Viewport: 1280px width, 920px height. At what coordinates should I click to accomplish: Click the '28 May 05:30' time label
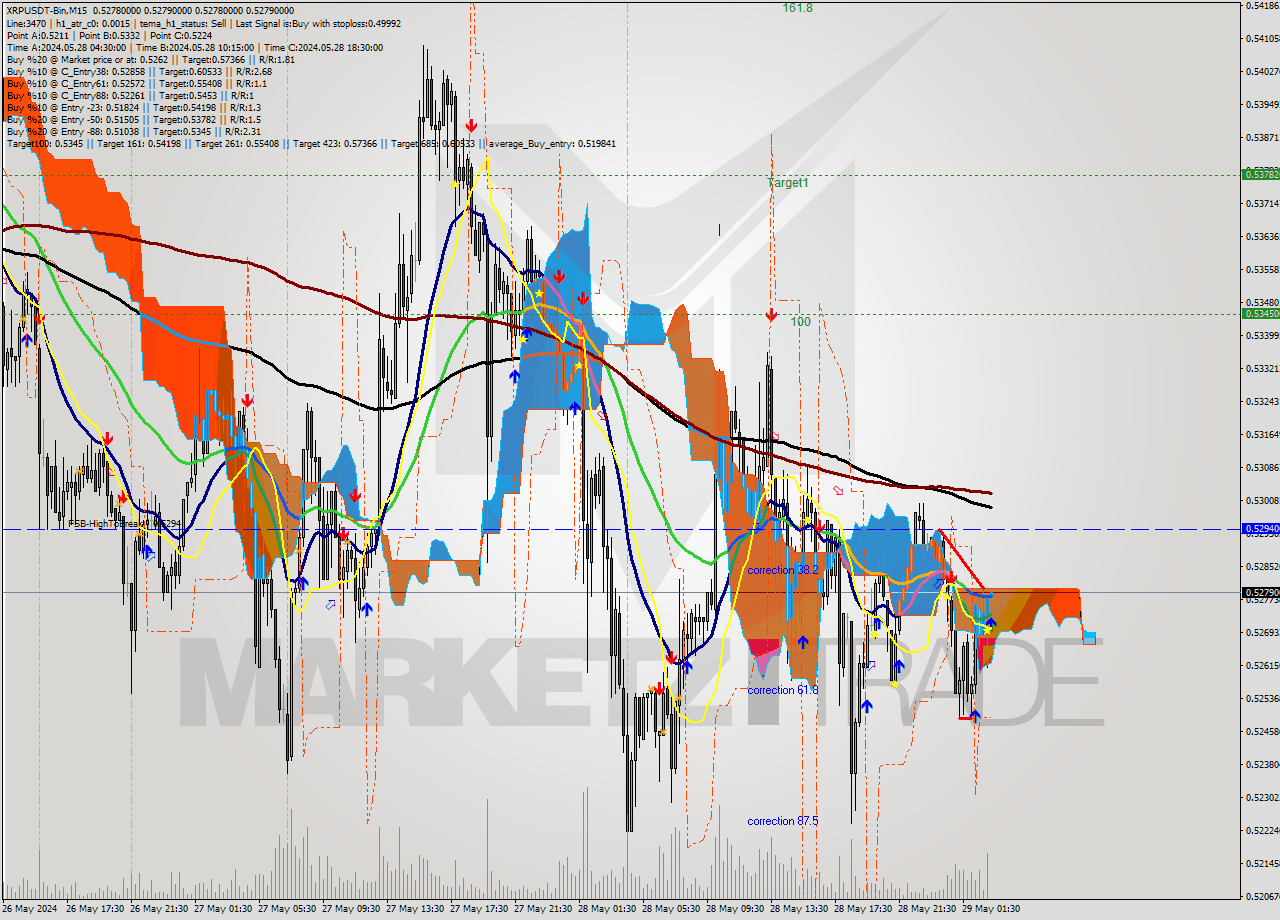click(672, 909)
